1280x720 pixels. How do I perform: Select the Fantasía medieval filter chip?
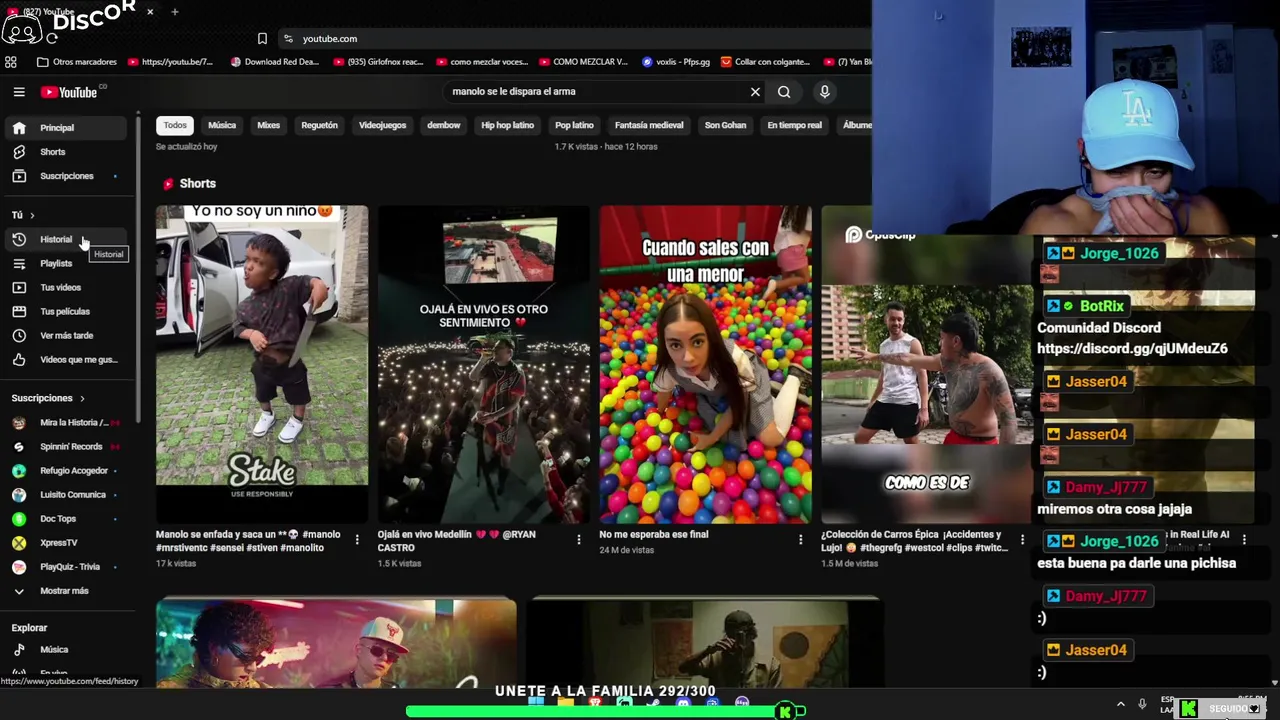pos(649,125)
